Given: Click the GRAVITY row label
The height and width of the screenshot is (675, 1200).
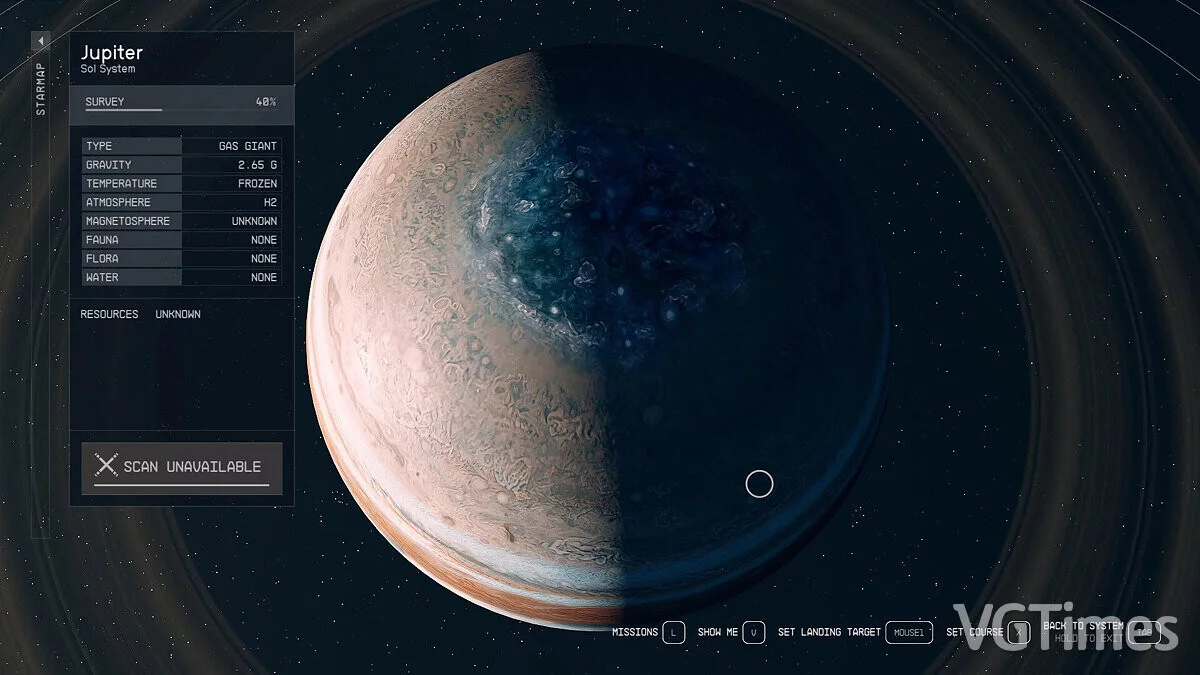Looking at the screenshot, I should click(x=108, y=165).
